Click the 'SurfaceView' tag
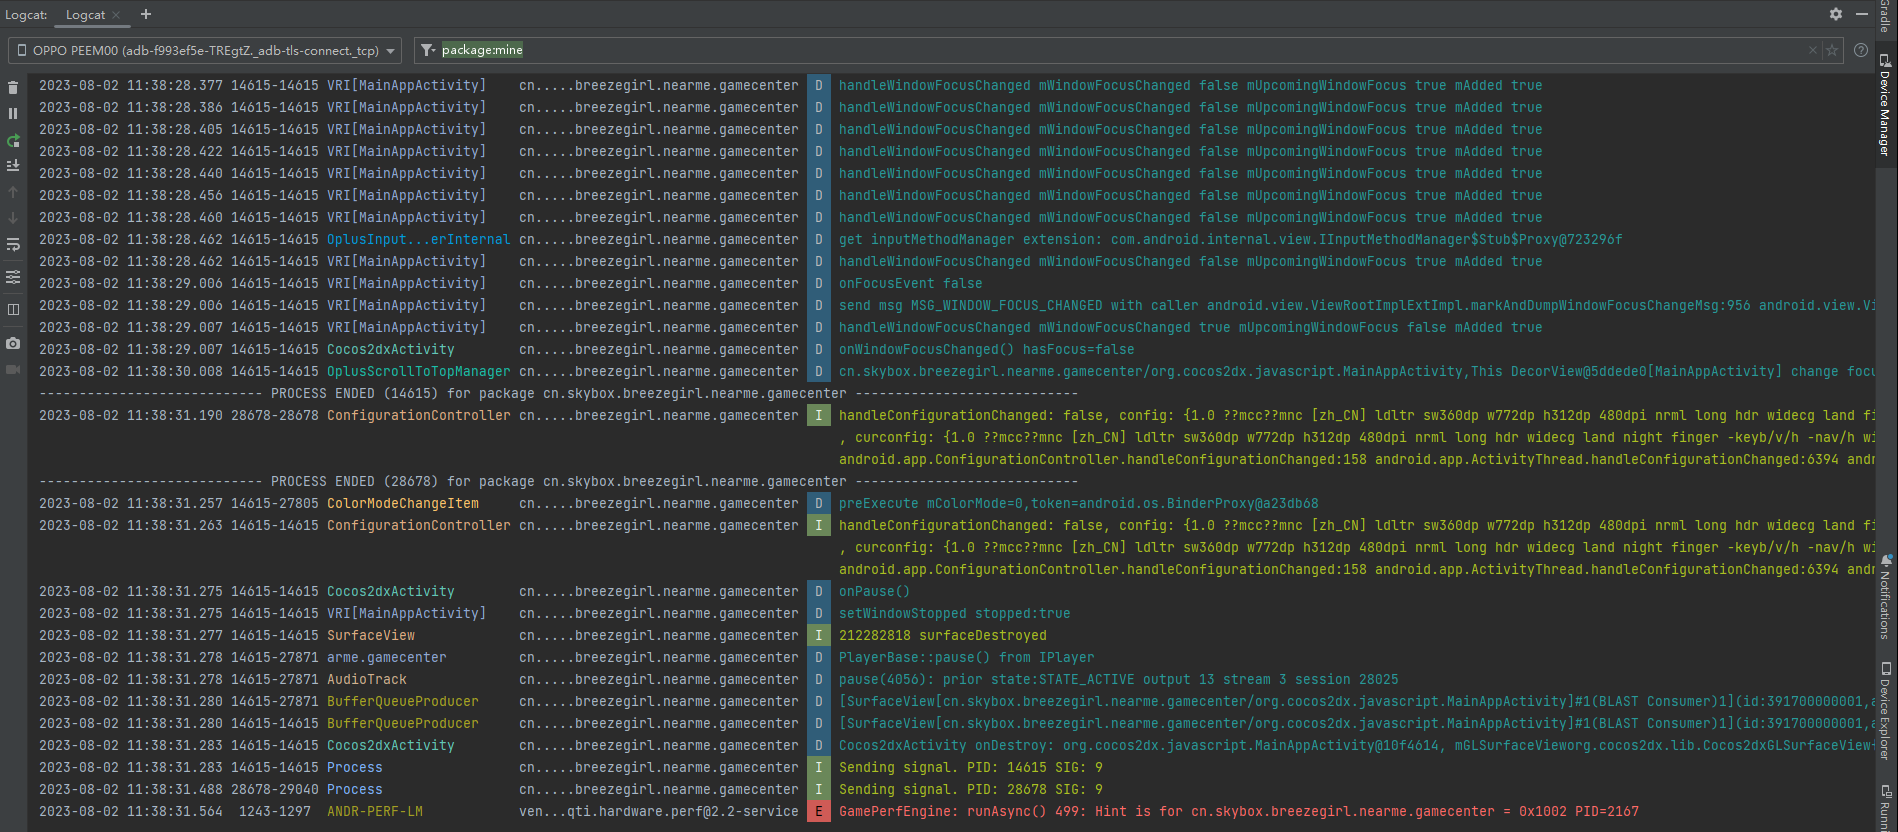This screenshot has height=832, width=1898. click(x=370, y=635)
